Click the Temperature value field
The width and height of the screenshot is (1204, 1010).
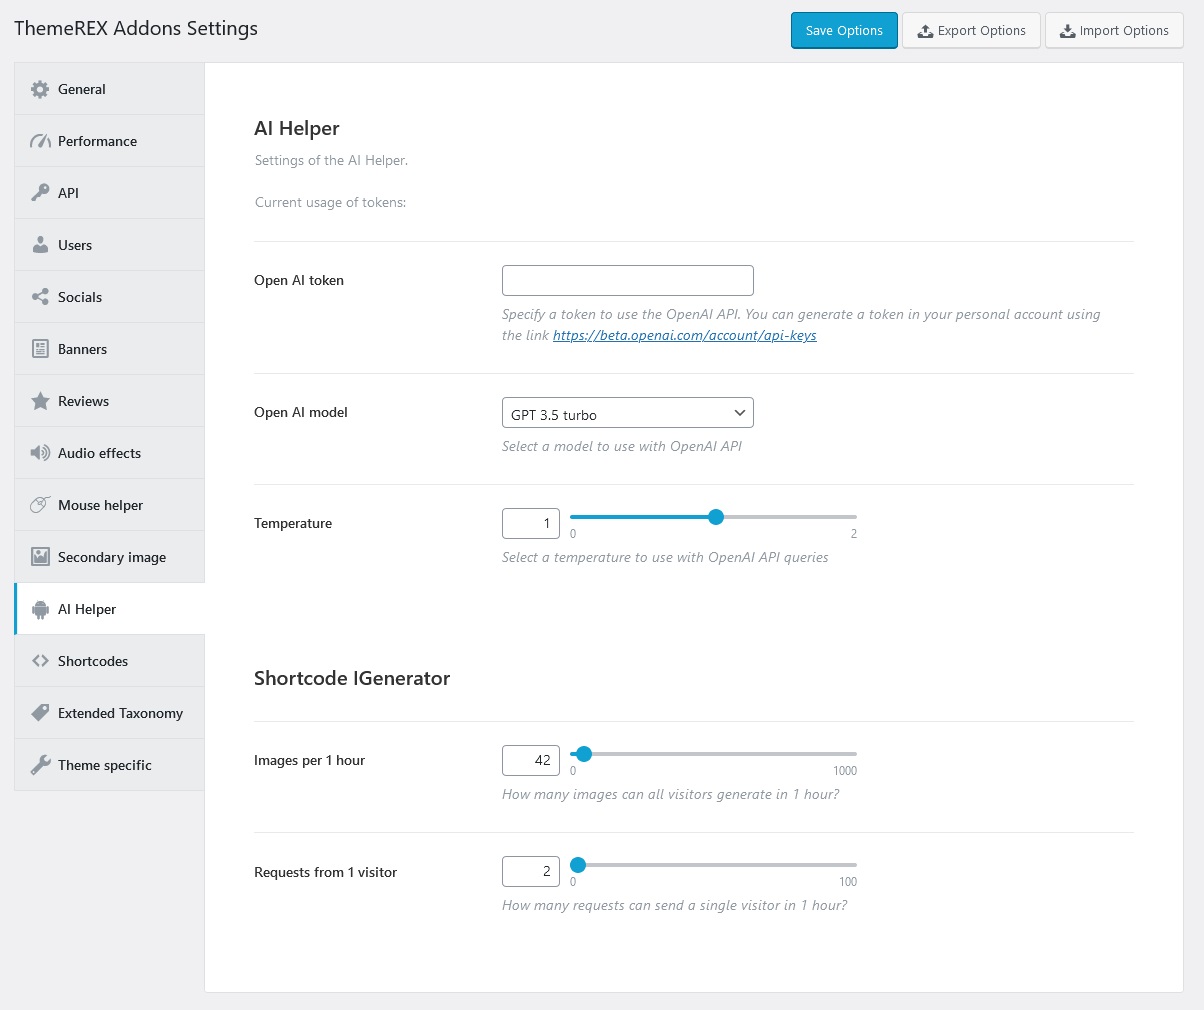(531, 523)
